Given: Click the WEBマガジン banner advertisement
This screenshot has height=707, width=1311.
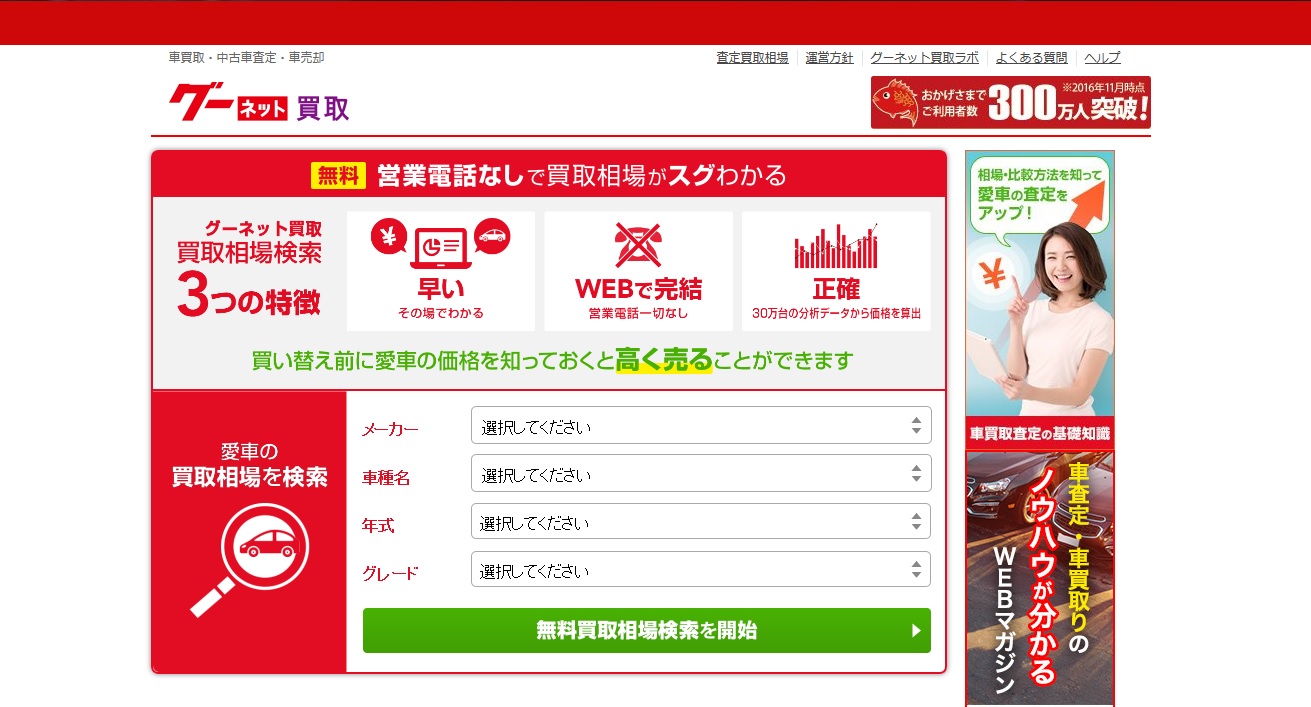Looking at the screenshot, I should pos(1039,580).
